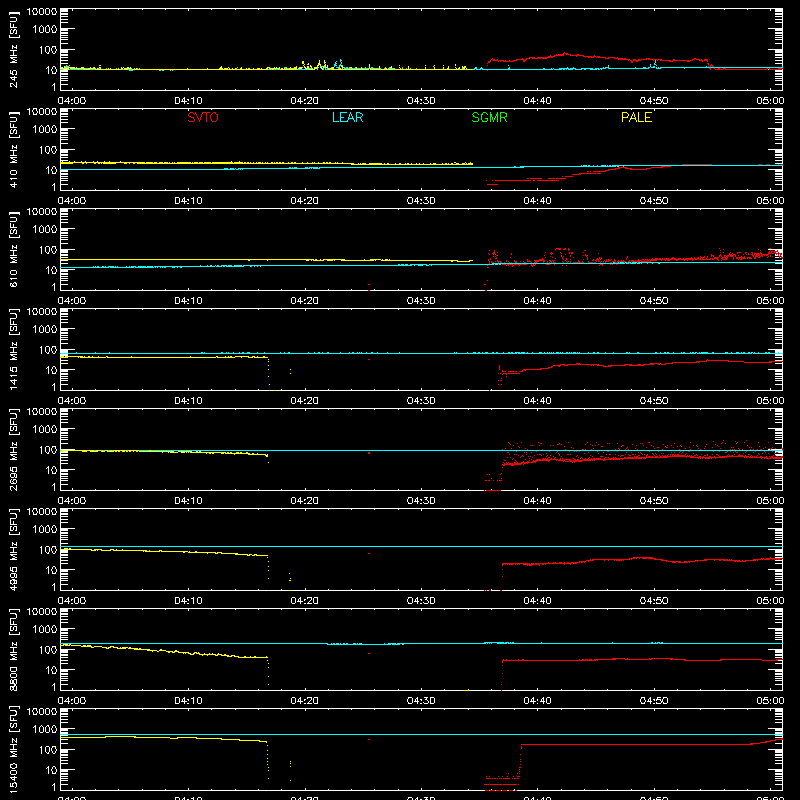The image size is (800, 800).
Task: Click the red SVTO station legend label
Action: [x=203, y=117]
